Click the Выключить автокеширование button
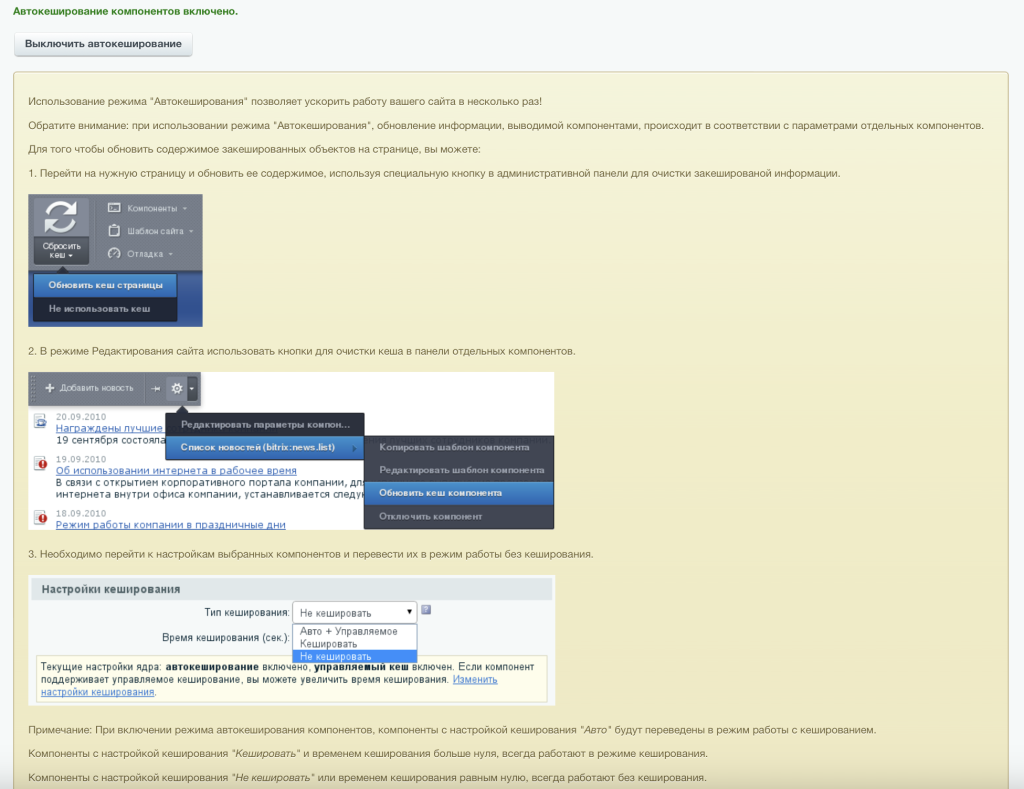 coord(103,44)
